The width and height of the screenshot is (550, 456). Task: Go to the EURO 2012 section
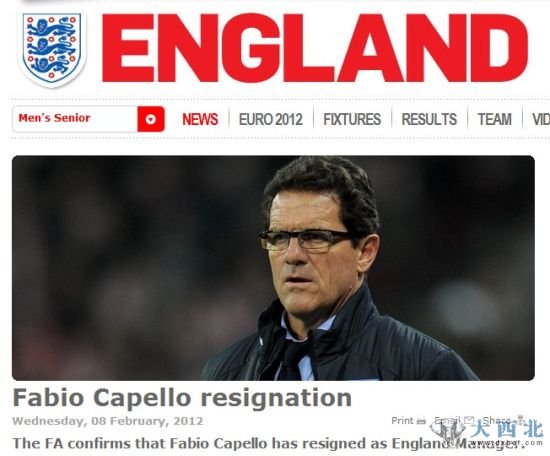point(270,119)
